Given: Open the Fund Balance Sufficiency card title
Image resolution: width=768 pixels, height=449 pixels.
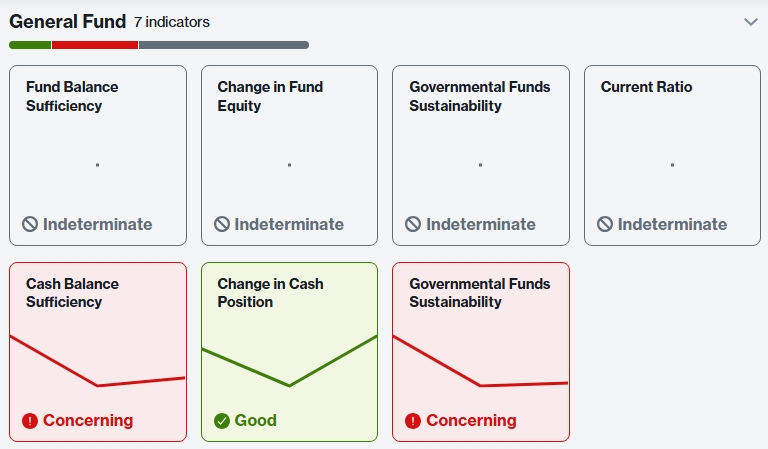Looking at the screenshot, I should tap(72, 96).
